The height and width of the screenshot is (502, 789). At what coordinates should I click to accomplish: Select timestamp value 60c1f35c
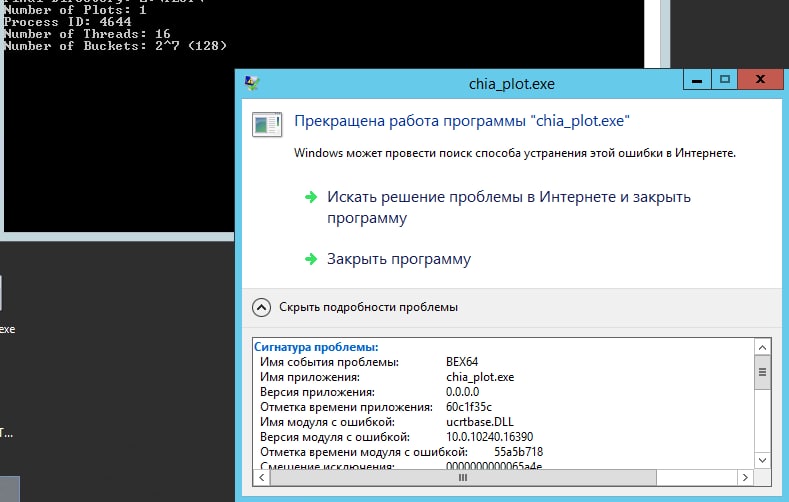tap(469, 406)
